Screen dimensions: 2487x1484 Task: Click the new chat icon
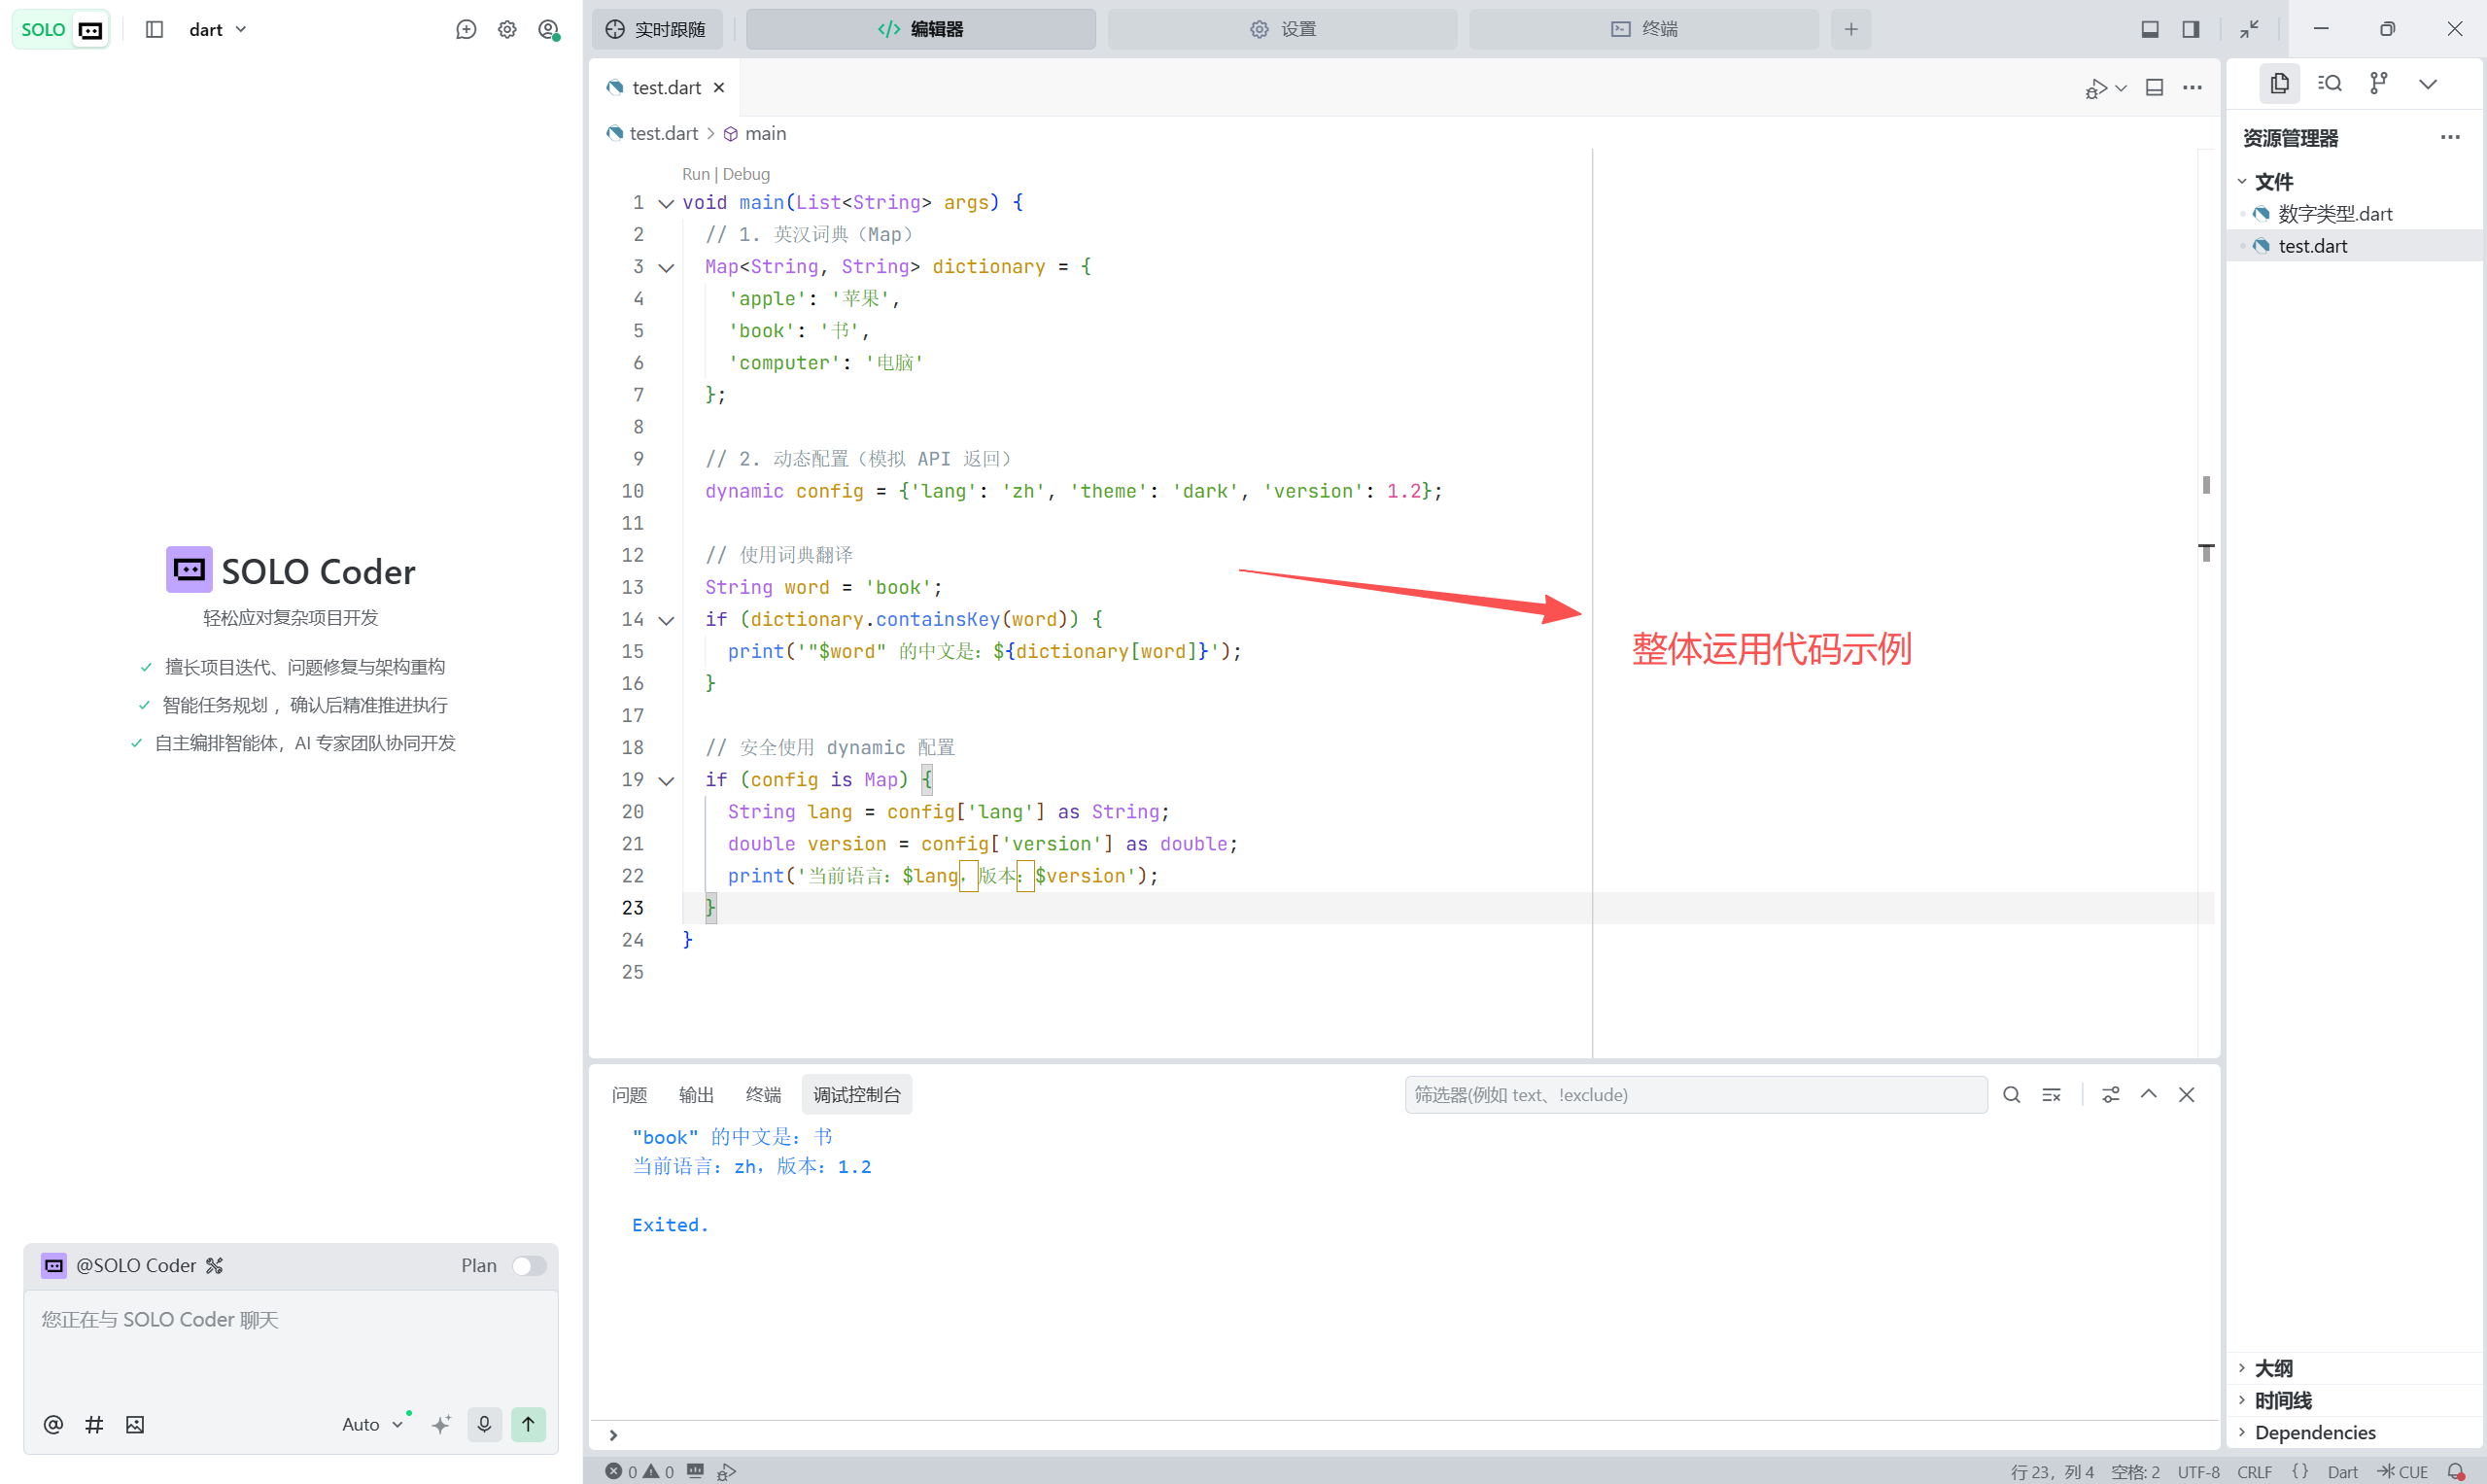coord(466,29)
